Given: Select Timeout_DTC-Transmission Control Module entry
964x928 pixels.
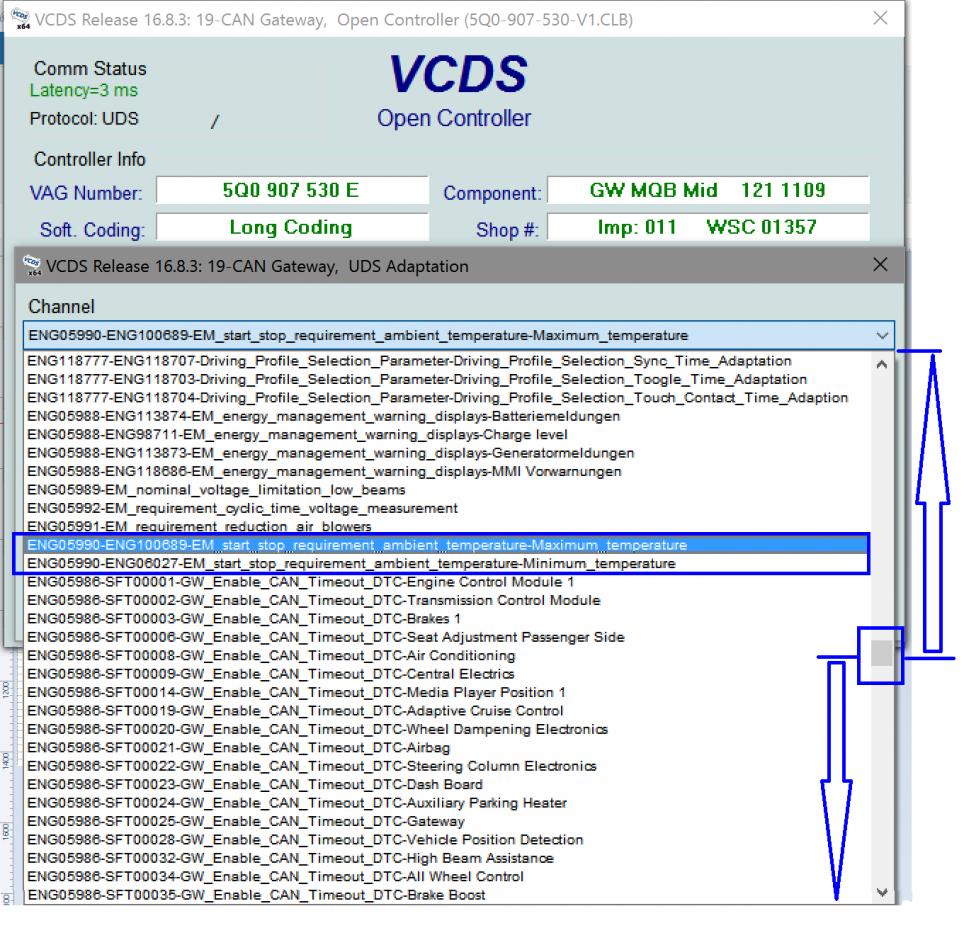Looking at the screenshot, I should coord(448,600).
